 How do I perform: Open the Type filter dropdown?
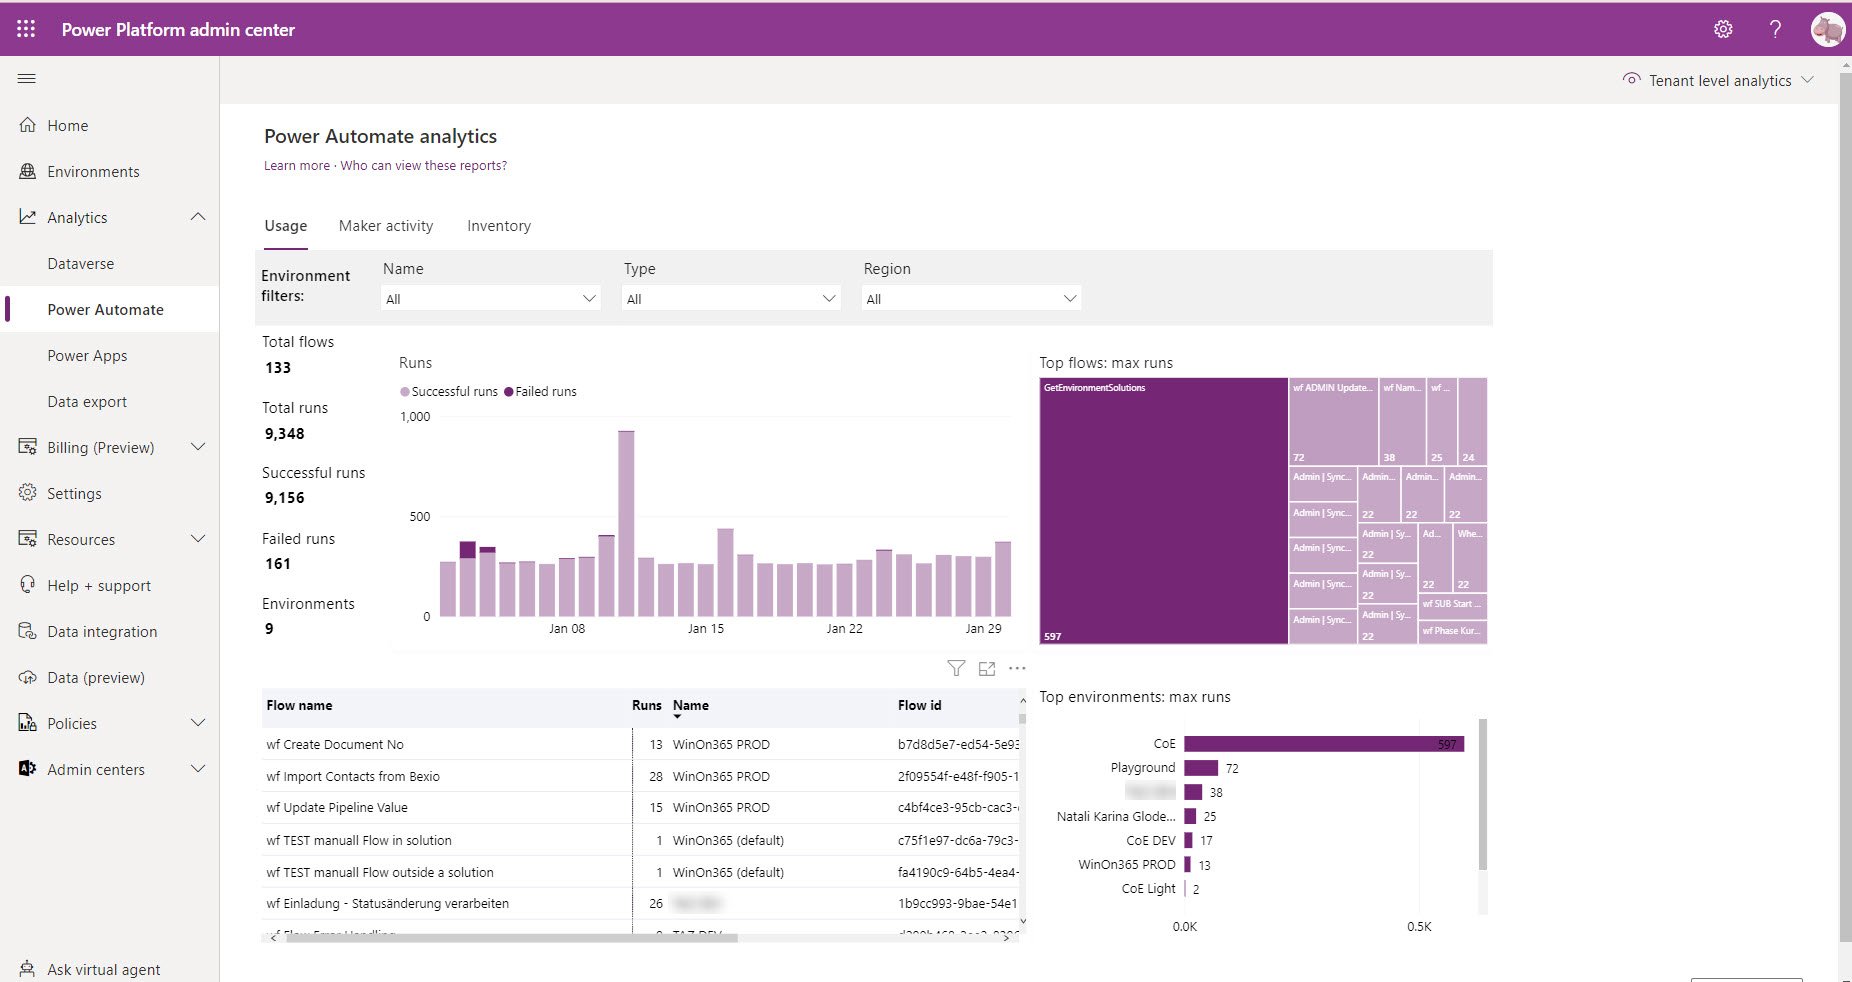[731, 298]
